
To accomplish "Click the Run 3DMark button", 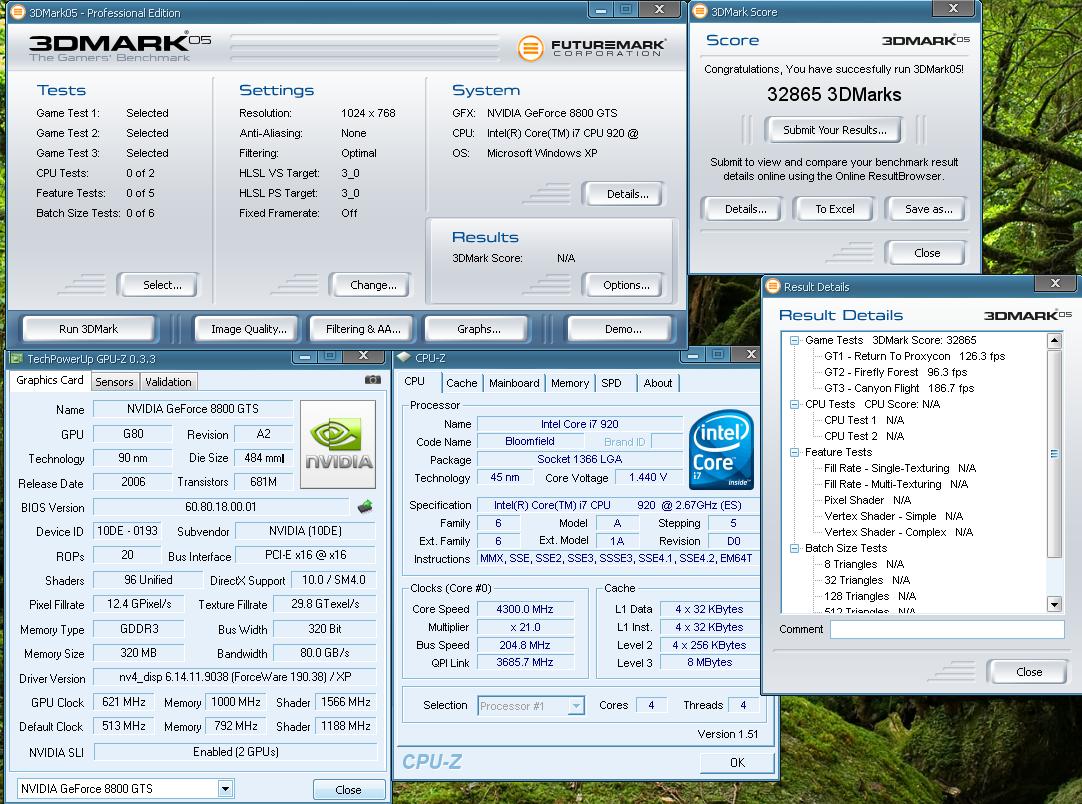I will pyautogui.click(x=88, y=329).
